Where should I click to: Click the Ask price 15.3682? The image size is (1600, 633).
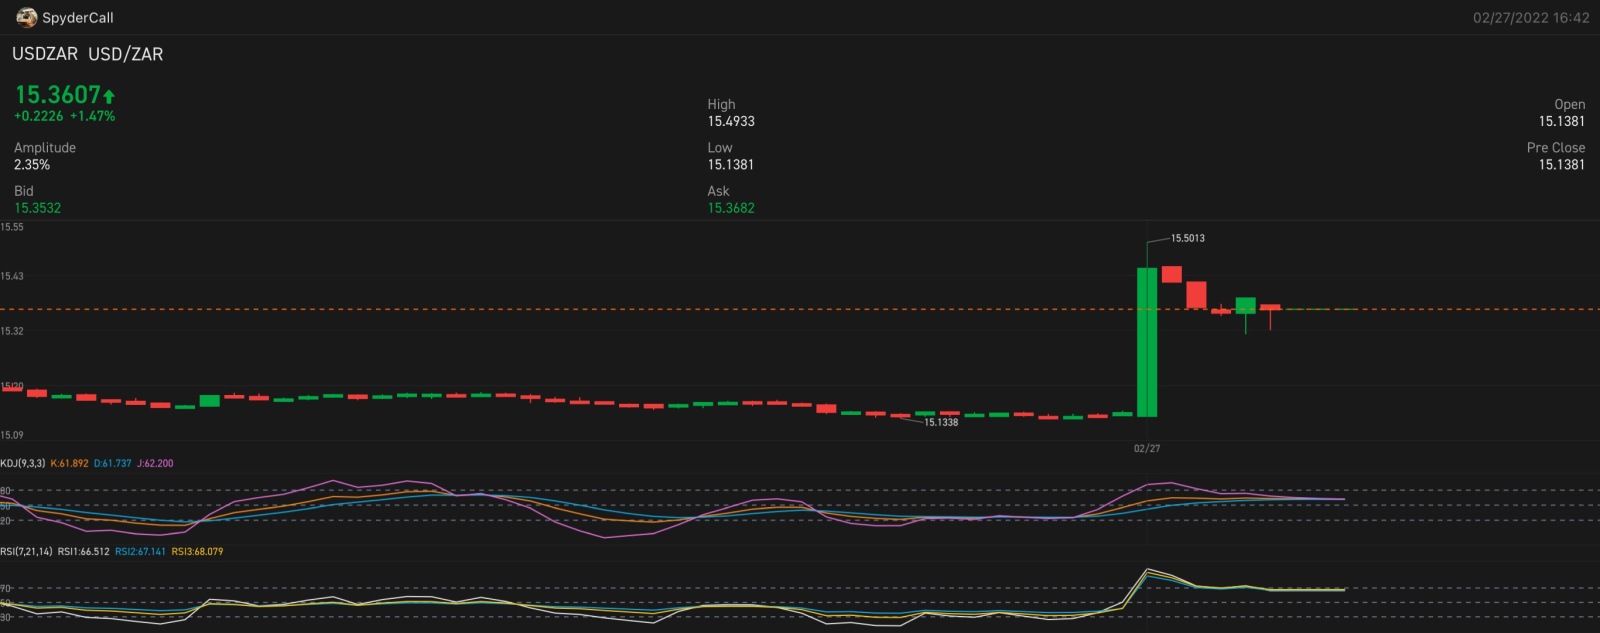coord(731,208)
